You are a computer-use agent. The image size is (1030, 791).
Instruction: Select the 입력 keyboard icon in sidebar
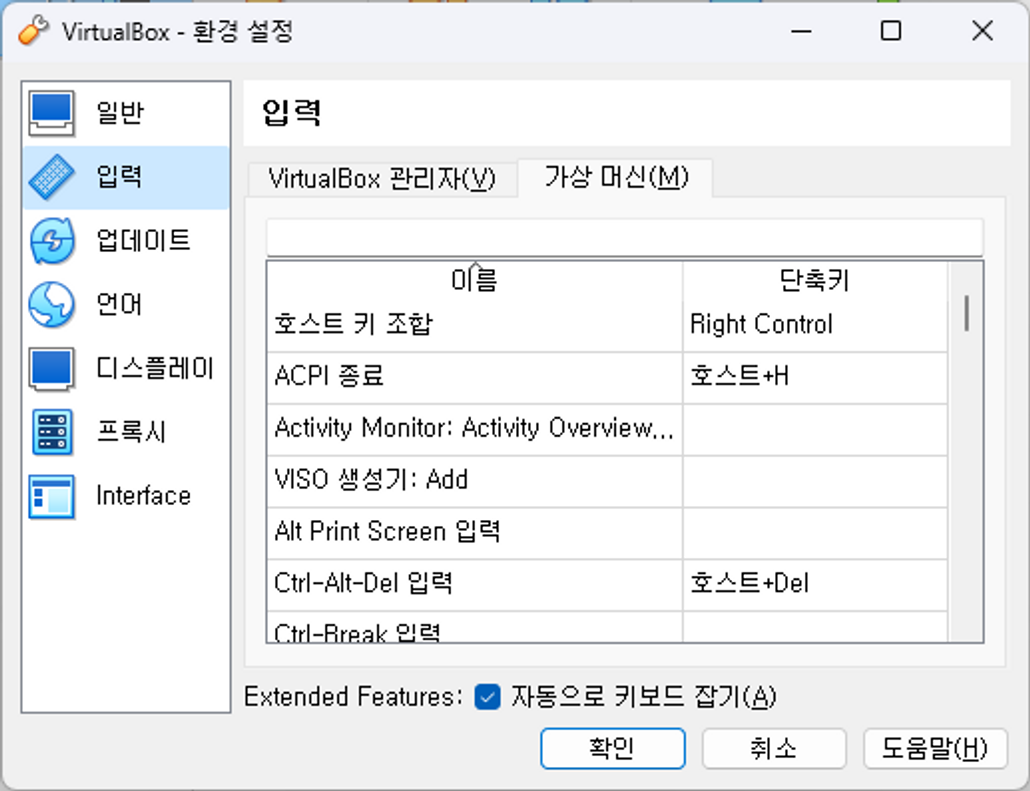pos(51,177)
